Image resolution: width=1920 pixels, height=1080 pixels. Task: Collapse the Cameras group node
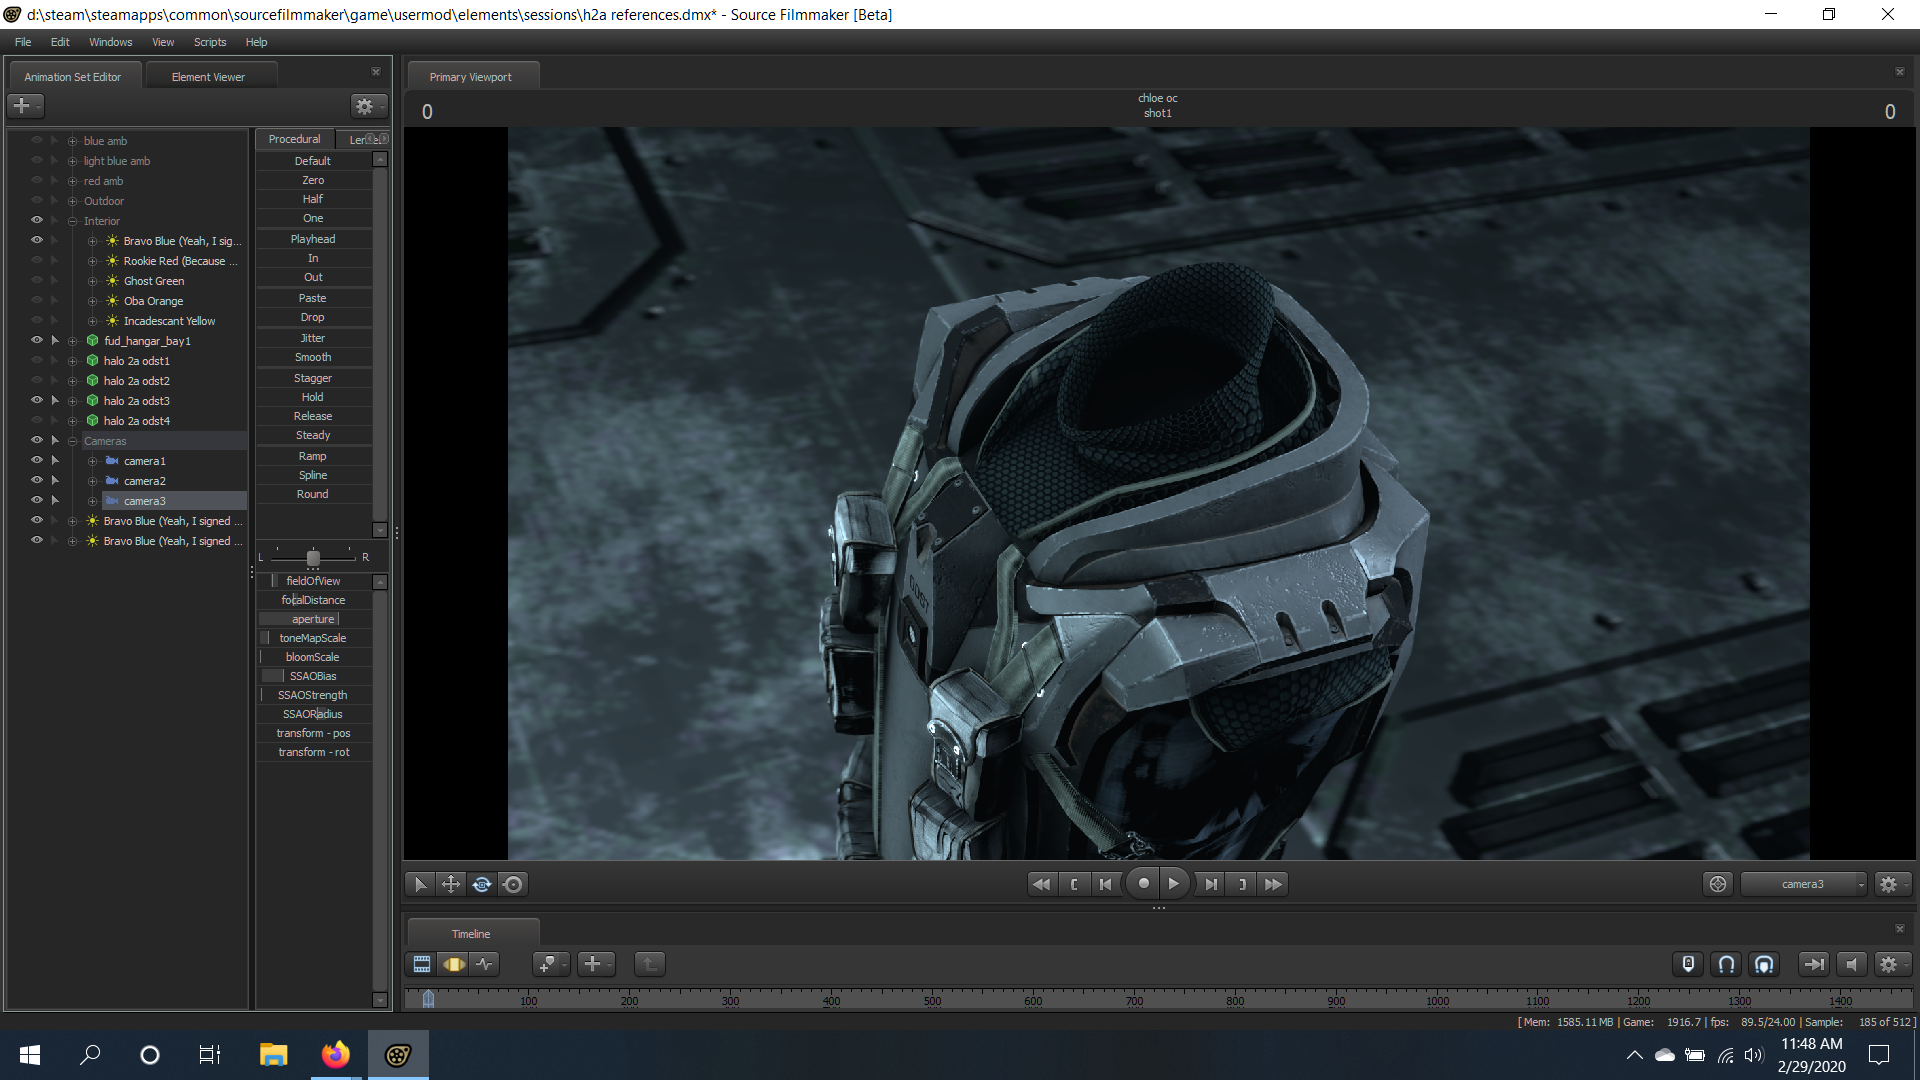point(72,441)
